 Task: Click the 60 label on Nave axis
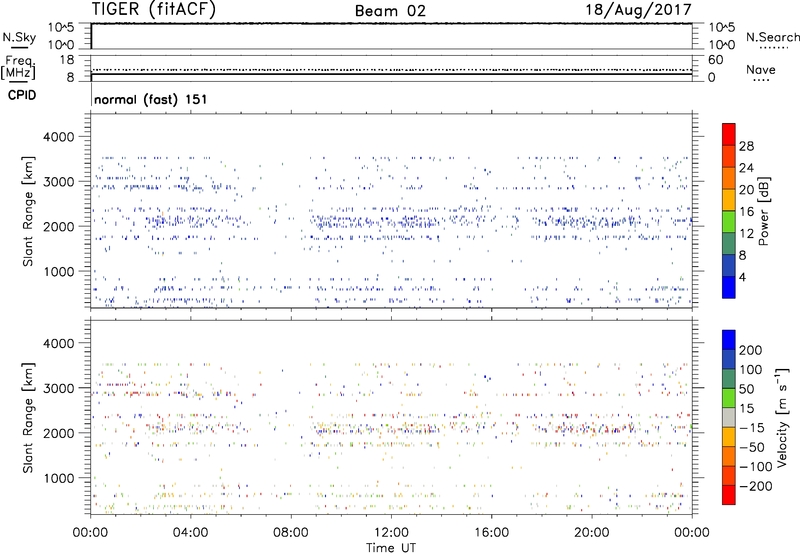point(715,60)
